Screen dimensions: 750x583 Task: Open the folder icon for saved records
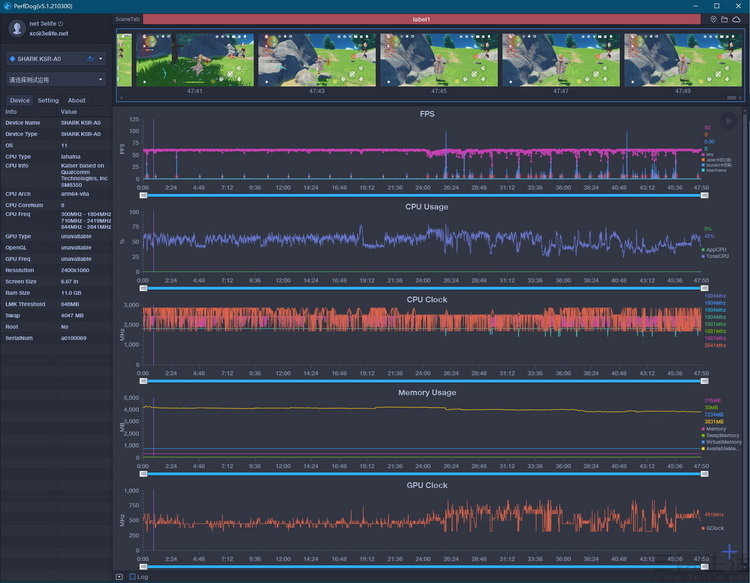[725, 19]
